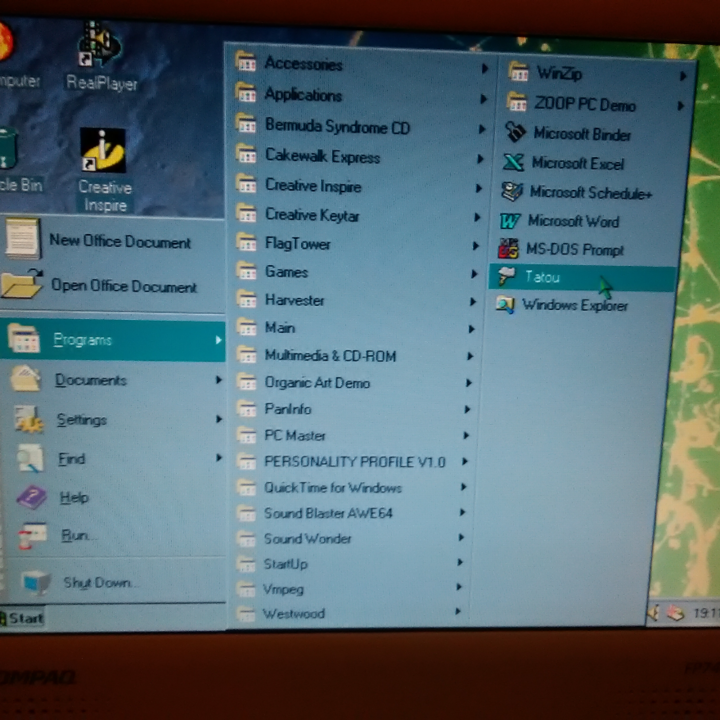The image size is (720, 720).
Task: Click the "Vmpeg" label
Action: tap(283, 589)
